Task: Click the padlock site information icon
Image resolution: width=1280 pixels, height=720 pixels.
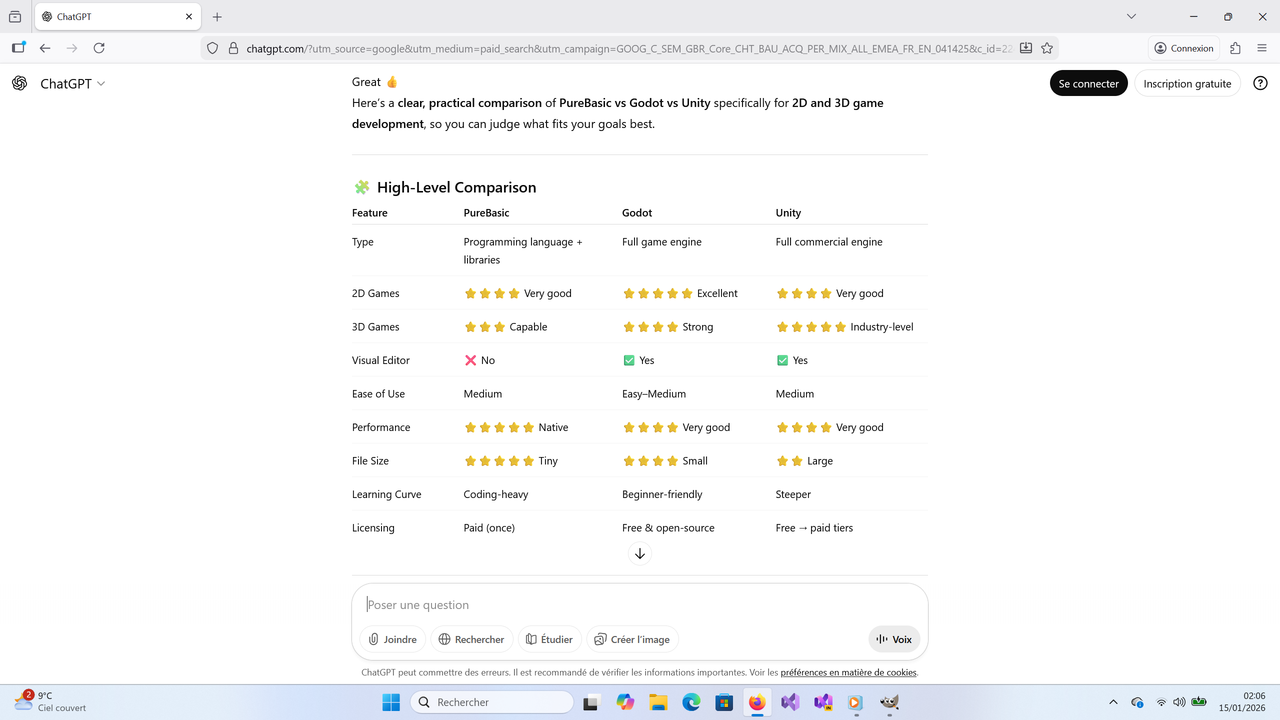Action: pyautogui.click(x=233, y=48)
